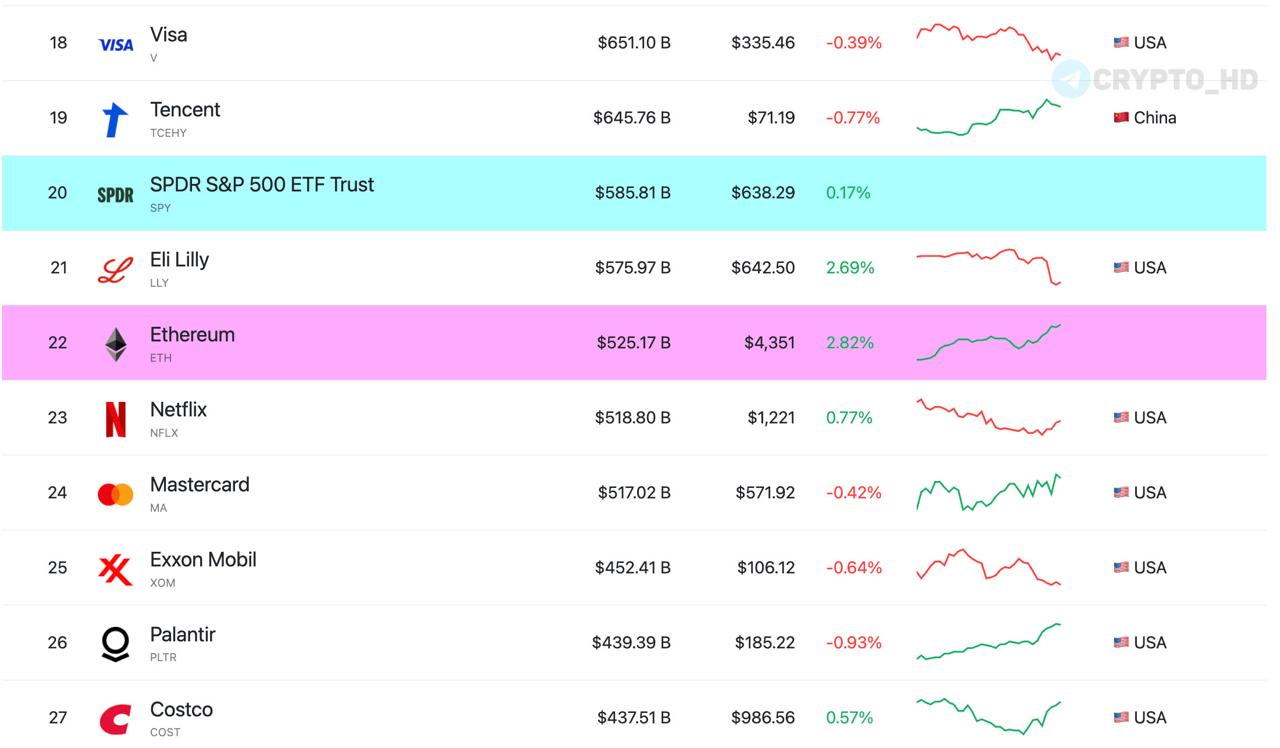The height and width of the screenshot is (748, 1280).
Task: Open the Eli Lilly name link
Action: click(179, 259)
